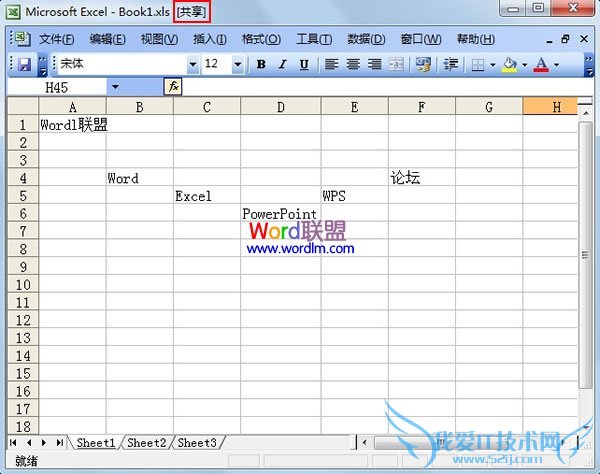Open the font name dropdown
This screenshot has height=474, width=600.
click(x=193, y=64)
